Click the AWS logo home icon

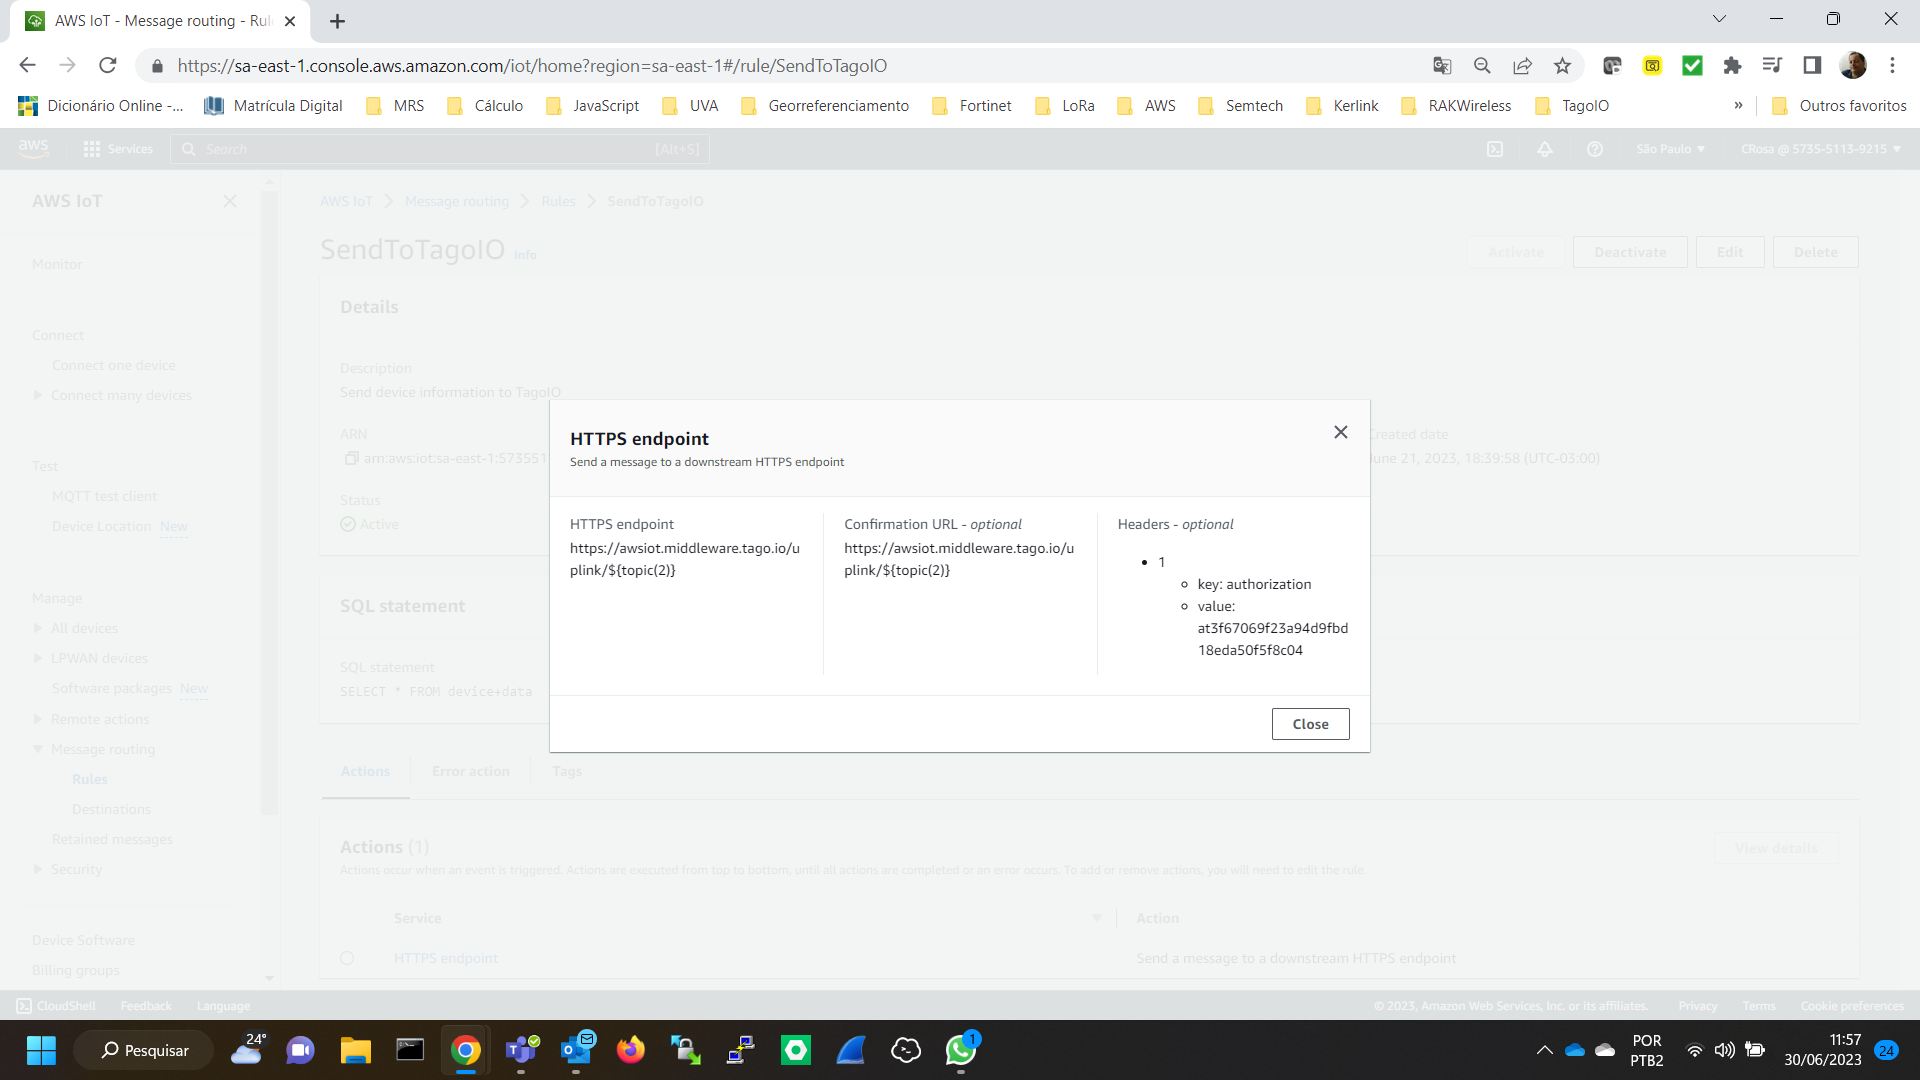pos(33,147)
